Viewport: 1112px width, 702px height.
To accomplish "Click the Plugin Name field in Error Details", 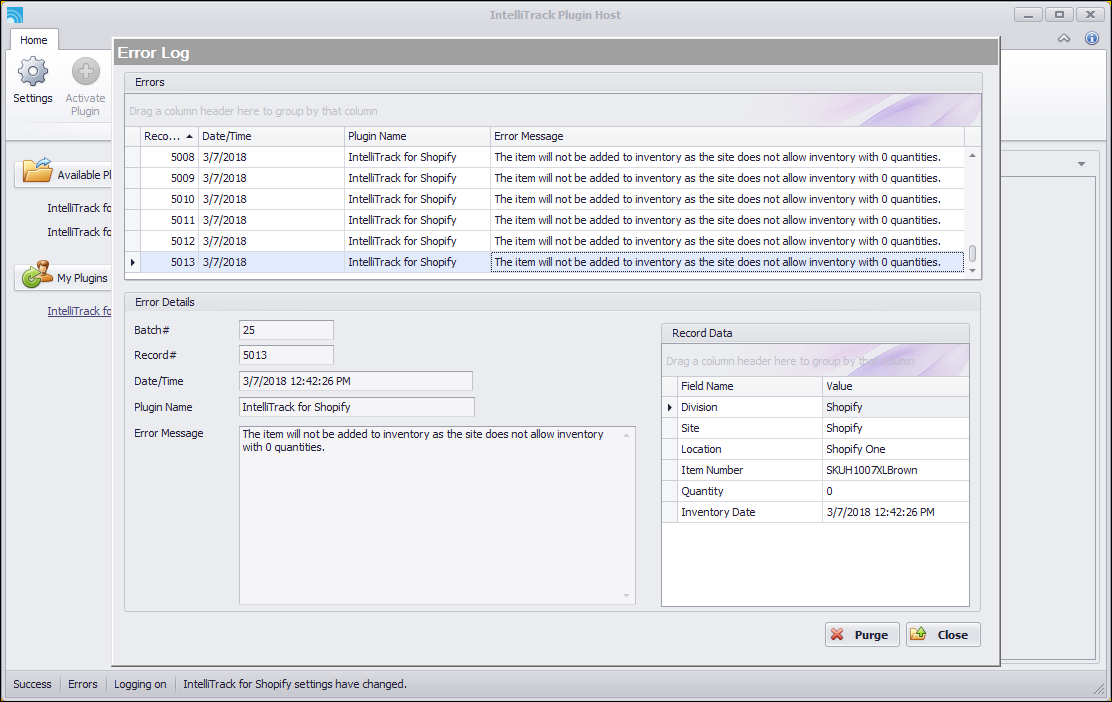I will pos(357,407).
